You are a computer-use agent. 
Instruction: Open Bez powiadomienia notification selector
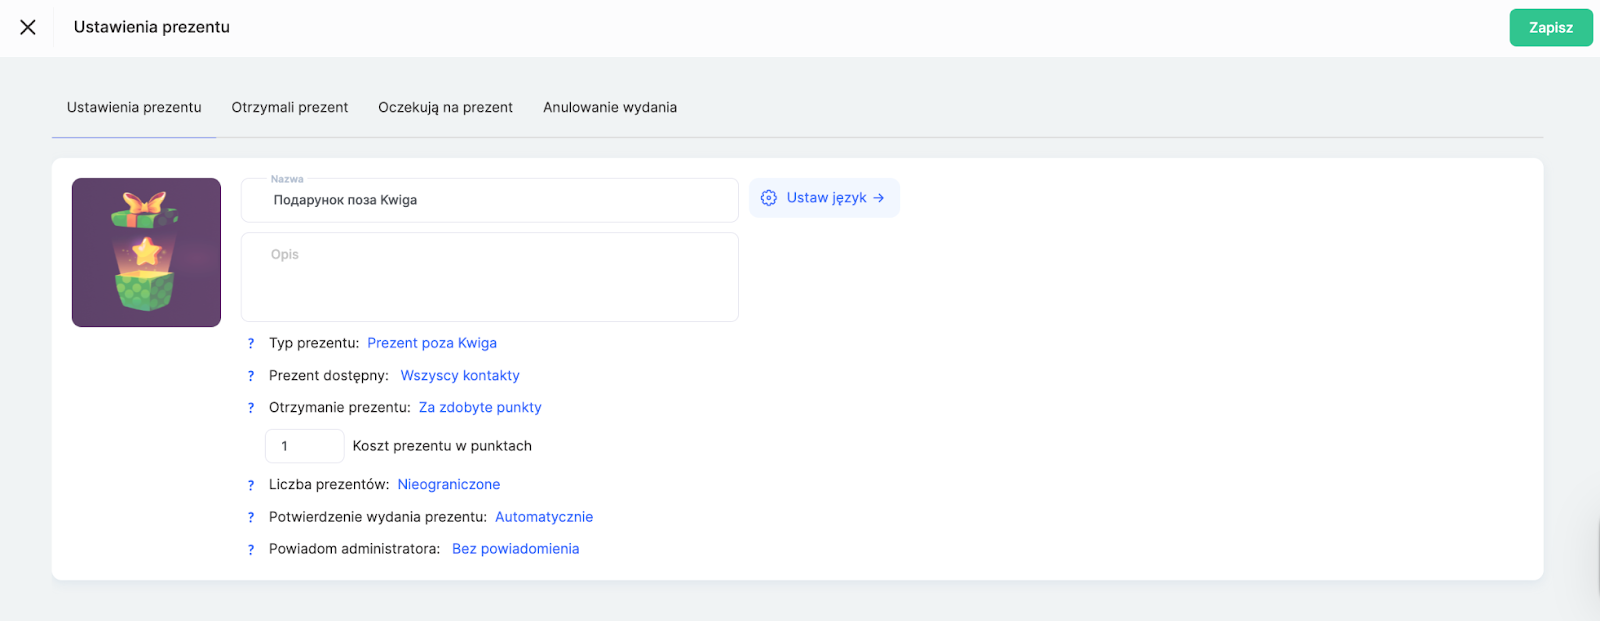[x=515, y=549]
